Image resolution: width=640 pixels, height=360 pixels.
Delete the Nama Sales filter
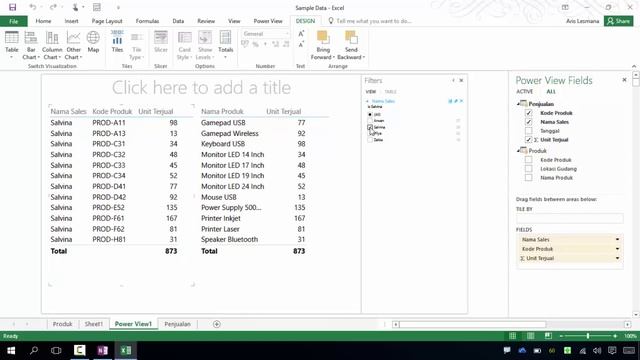tap(461, 101)
